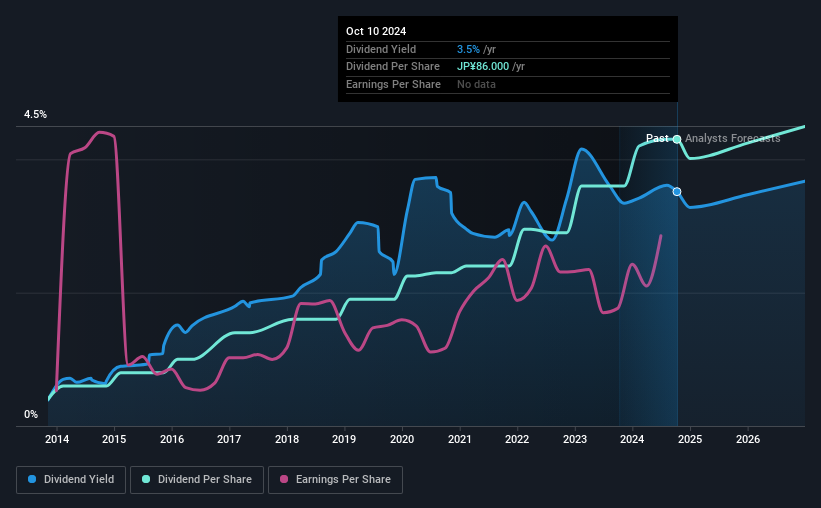Click the No data earnings value
Image resolution: width=821 pixels, height=508 pixels.
476,84
